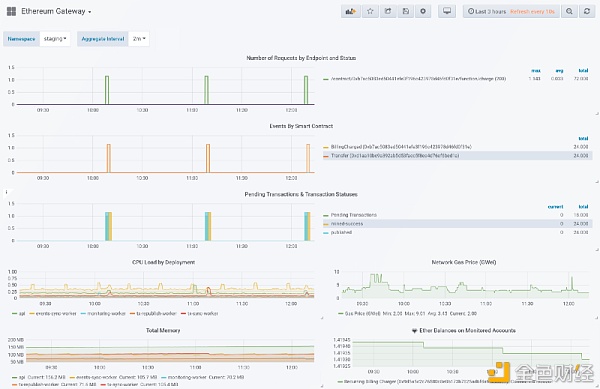
Task: Open the Ethereum Gateway dashboard picker
Action: tap(56, 11)
